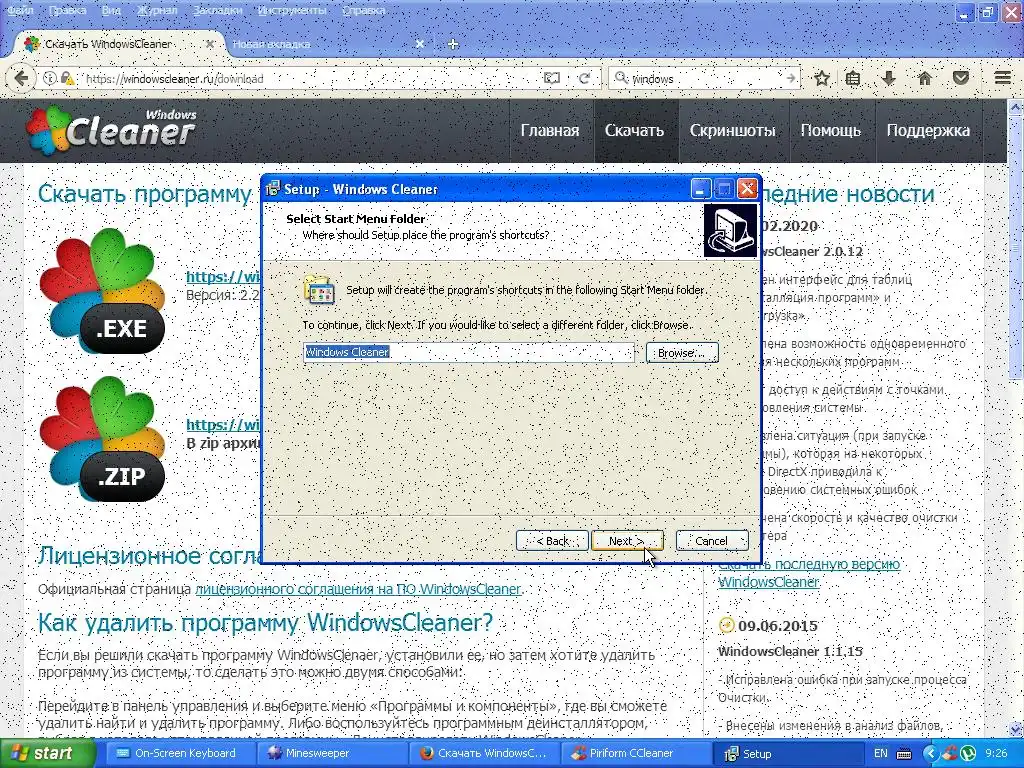Close the Новая вкладка tab
The height and width of the screenshot is (768, 1024).
(x=420, y=44)
